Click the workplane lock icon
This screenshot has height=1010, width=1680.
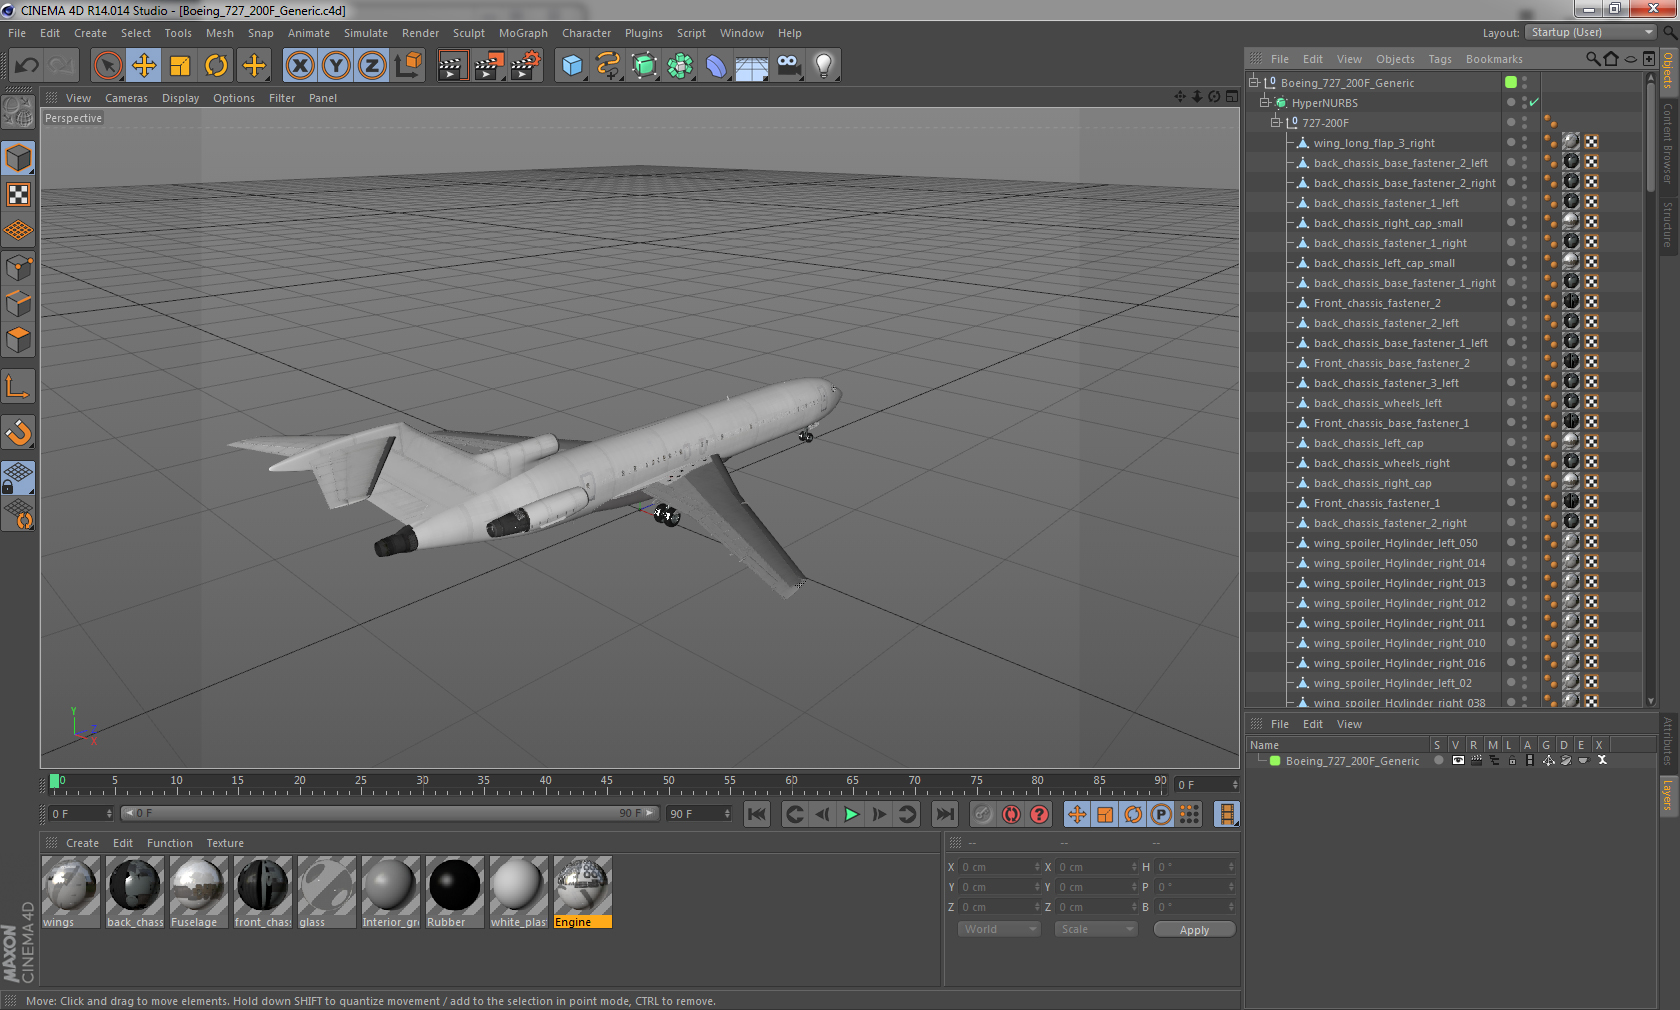coord(19,477)
